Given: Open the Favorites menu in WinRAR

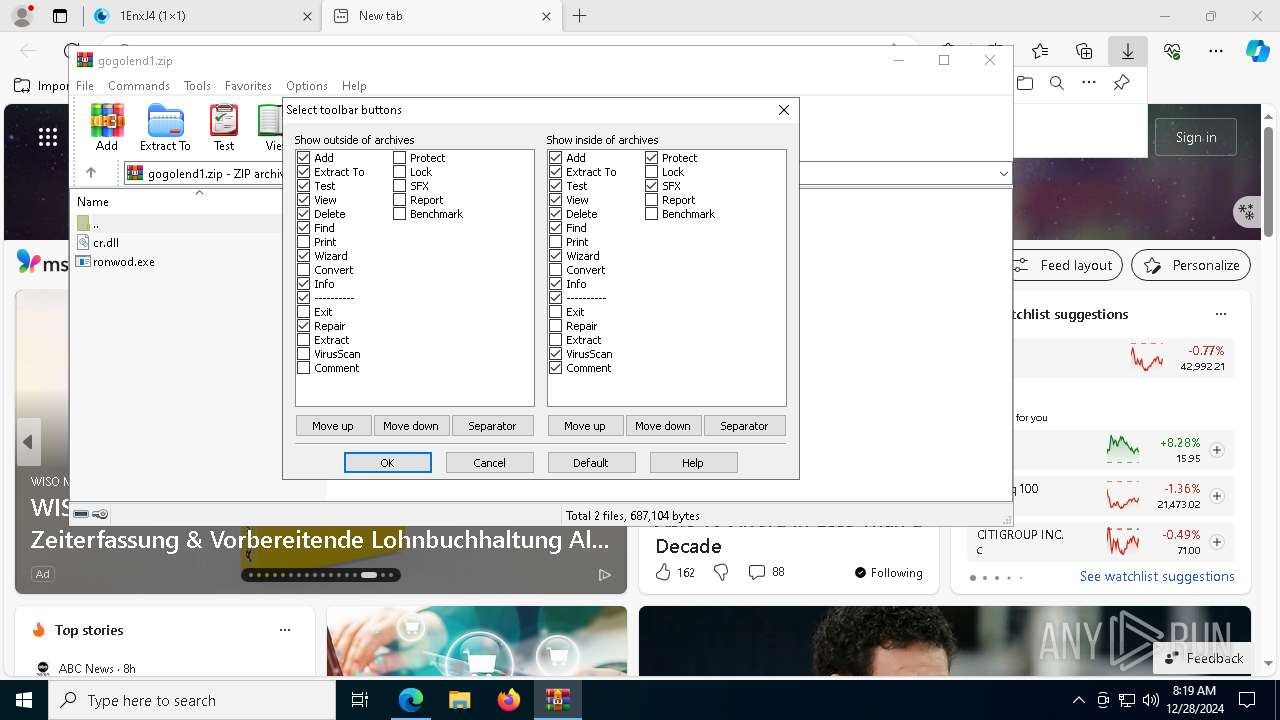Looking at the screenshot, I should click(248, 86).
